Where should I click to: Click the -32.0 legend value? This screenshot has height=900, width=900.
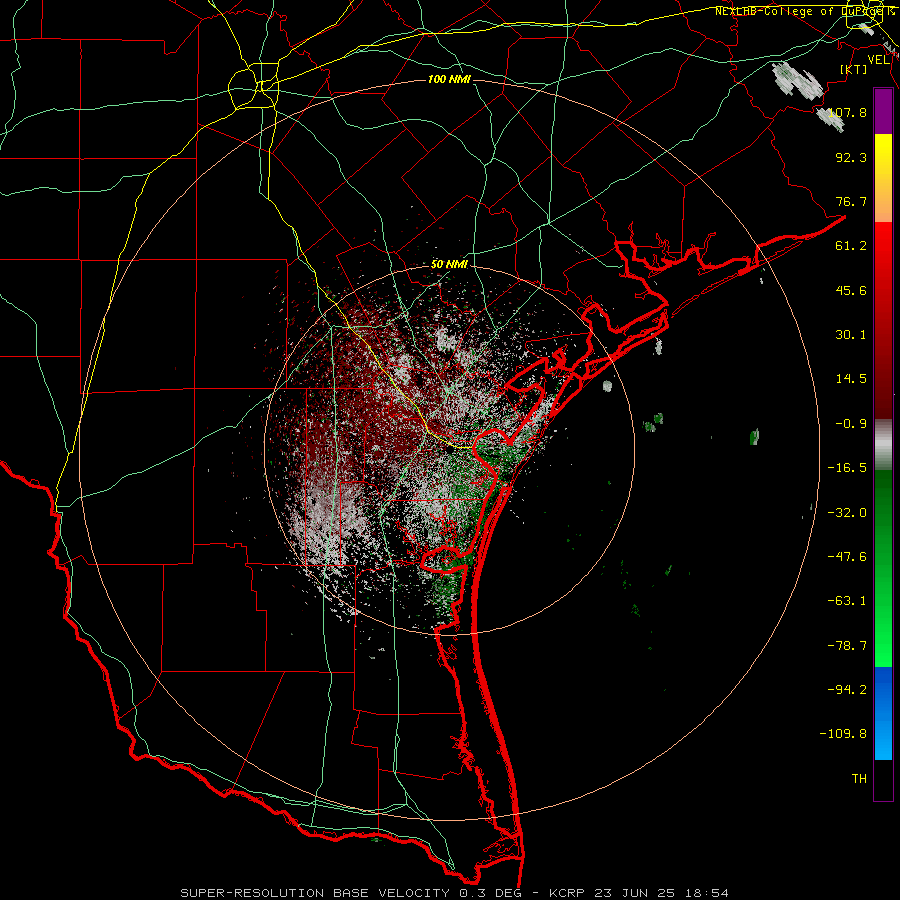click(x=847, y=513)
